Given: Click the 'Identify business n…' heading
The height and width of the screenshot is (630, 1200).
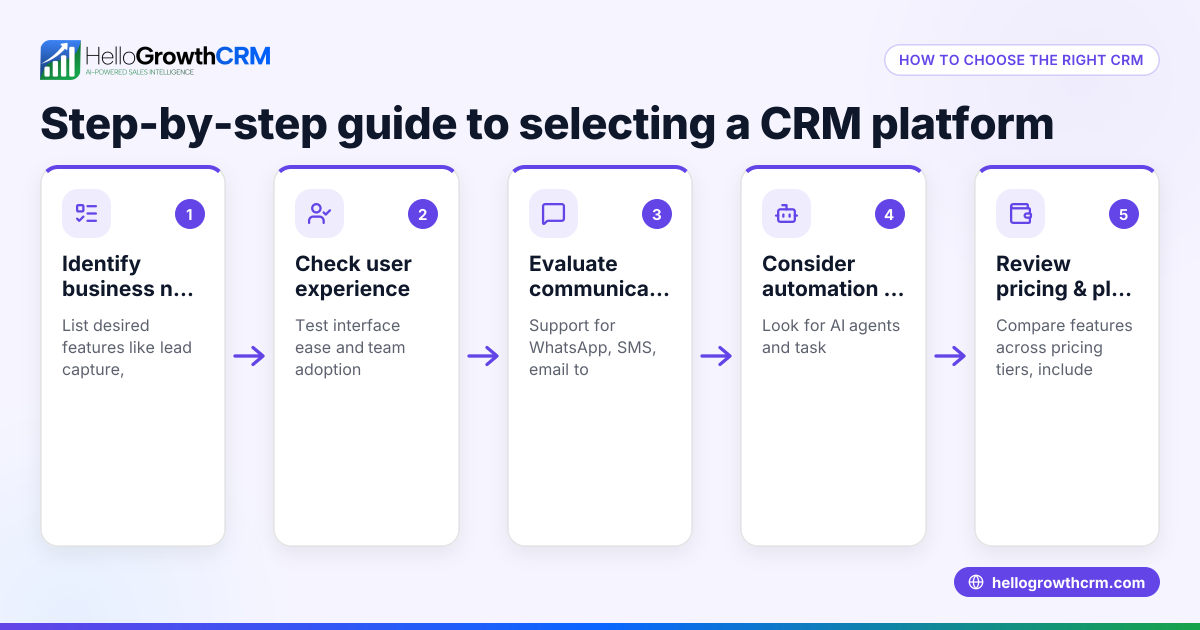Looking at the screenshot, I should 128,276.
